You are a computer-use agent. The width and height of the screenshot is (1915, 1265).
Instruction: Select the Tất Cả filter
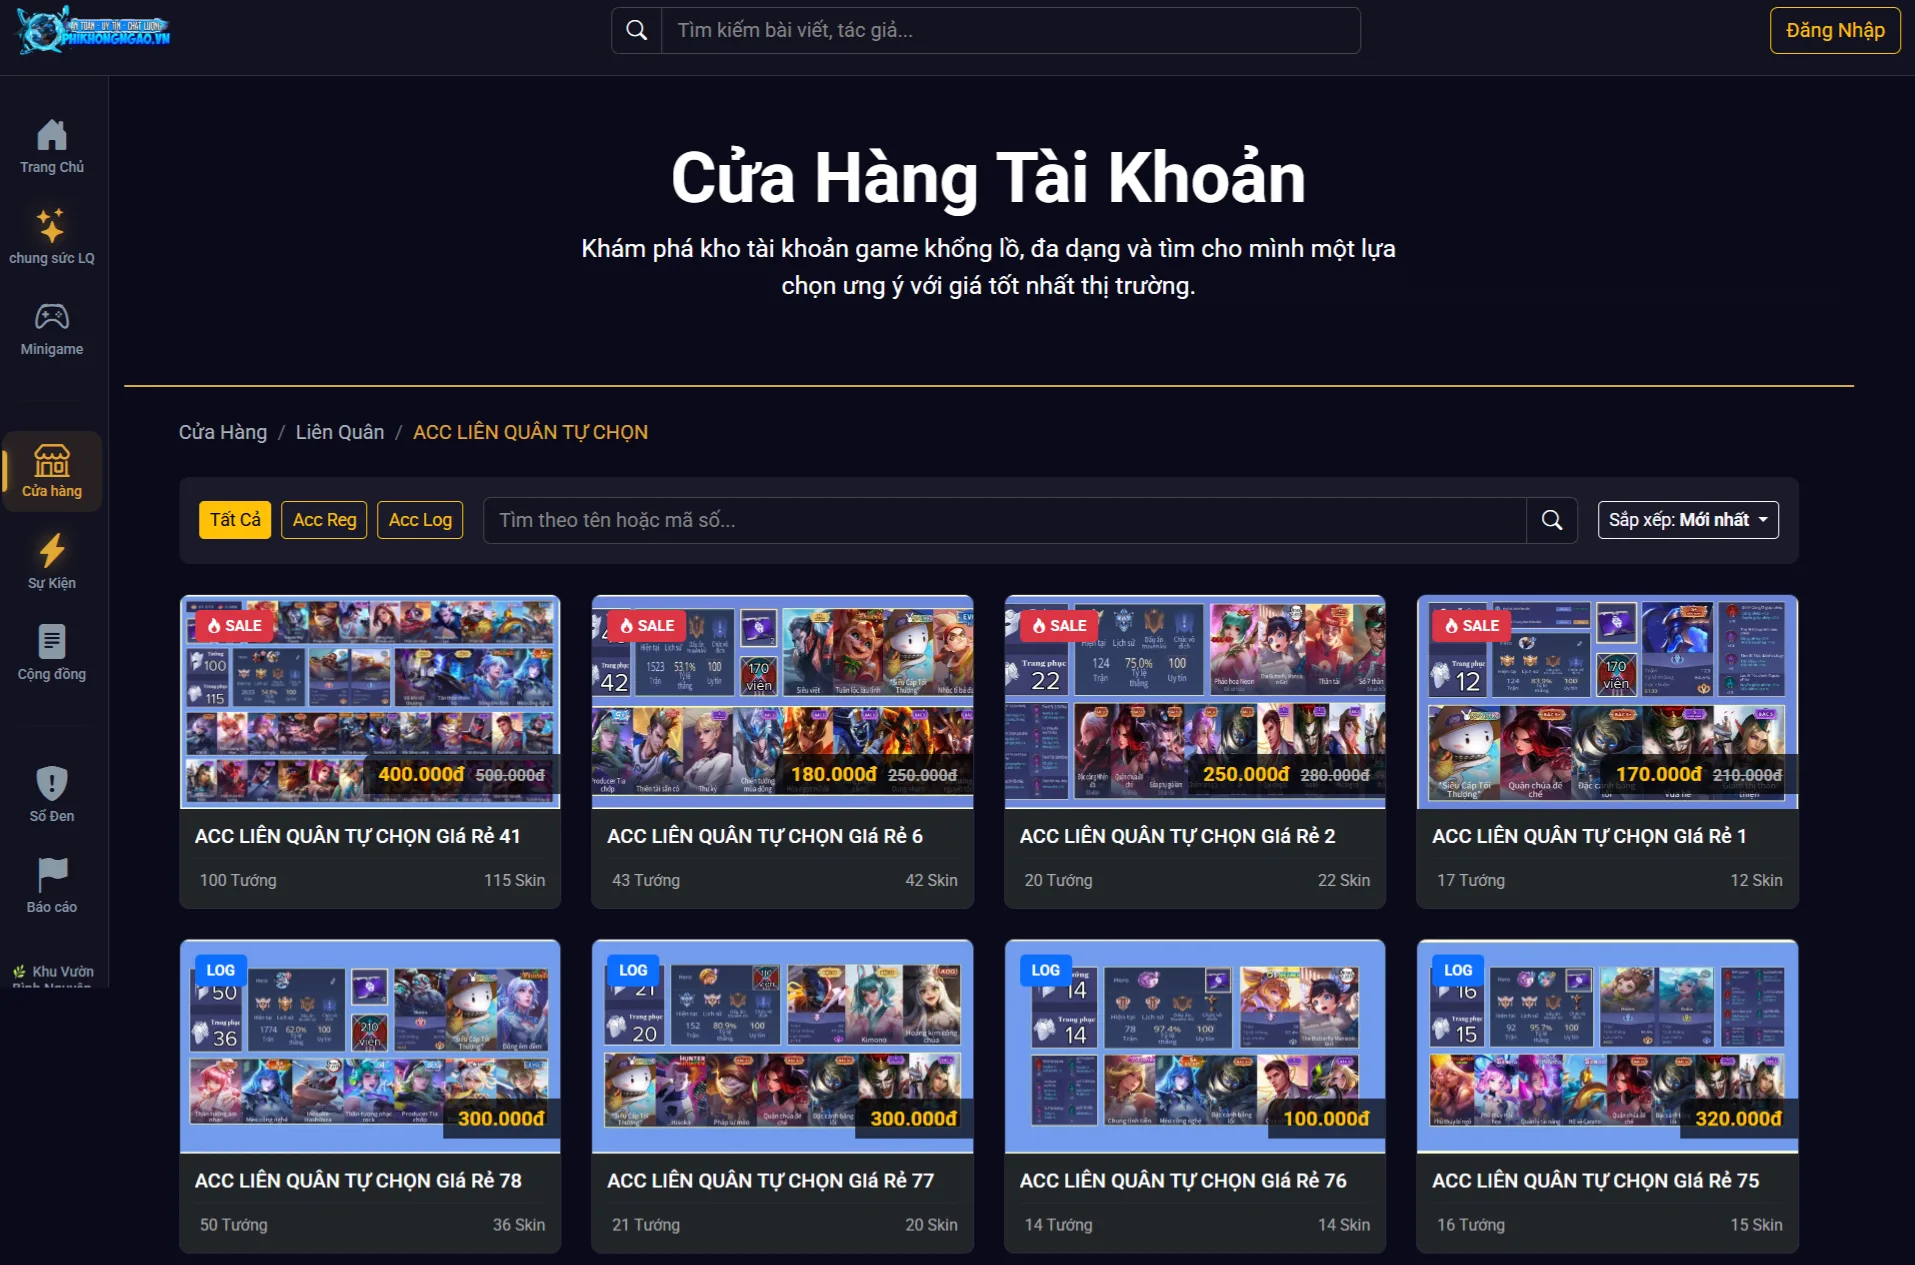point(234,520)
